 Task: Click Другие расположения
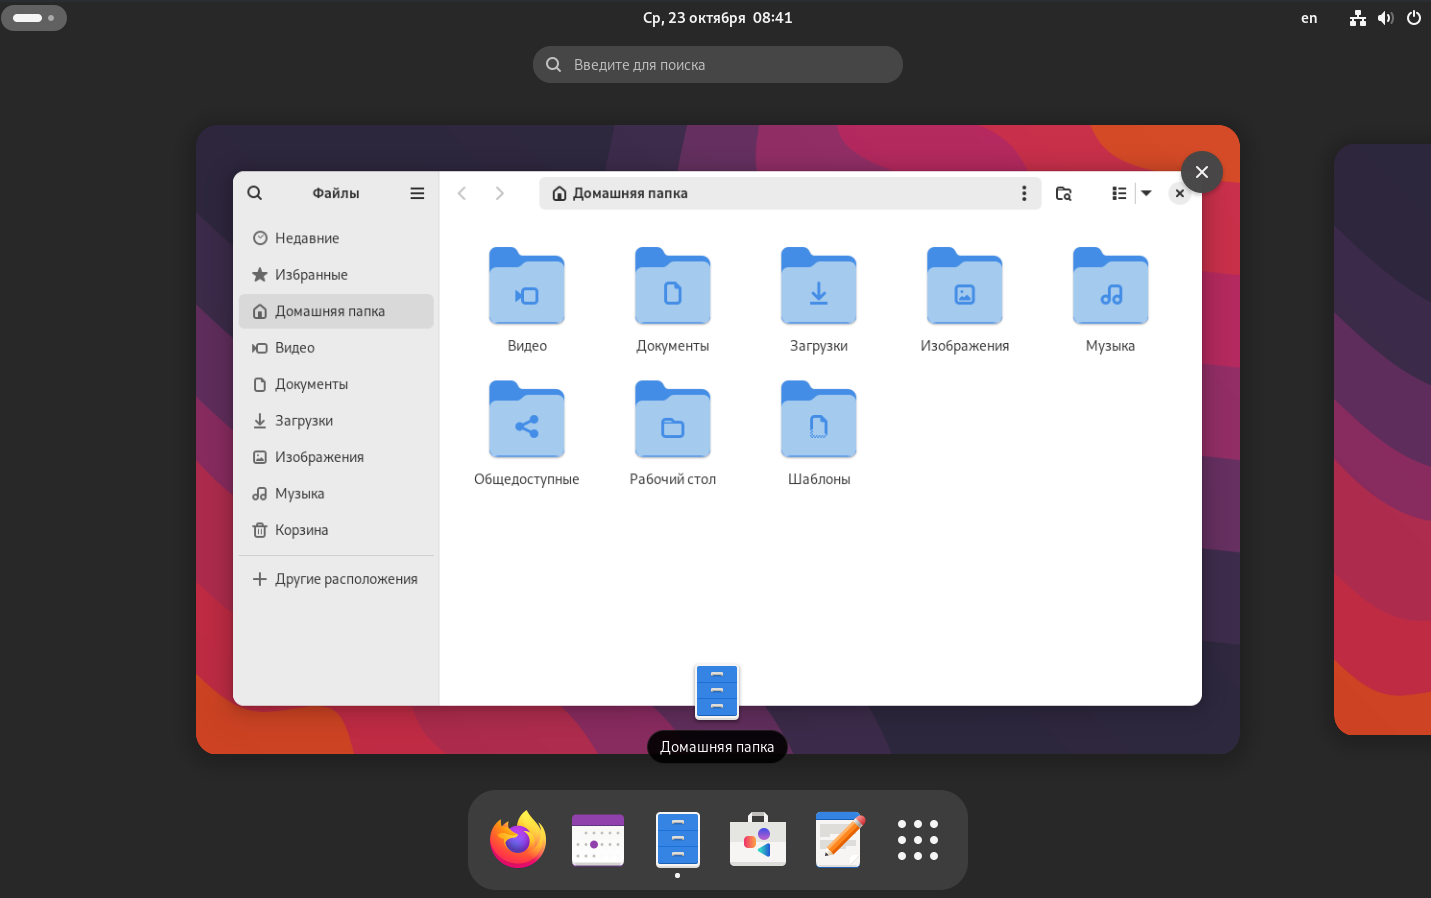click(x=346, y=579)
